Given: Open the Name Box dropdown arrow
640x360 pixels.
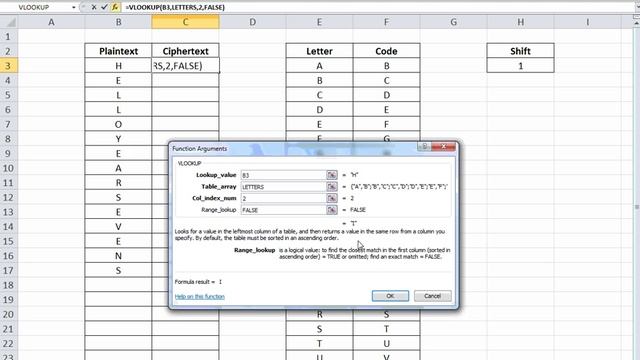Looking at the screenshot, I should coord(74,7).
